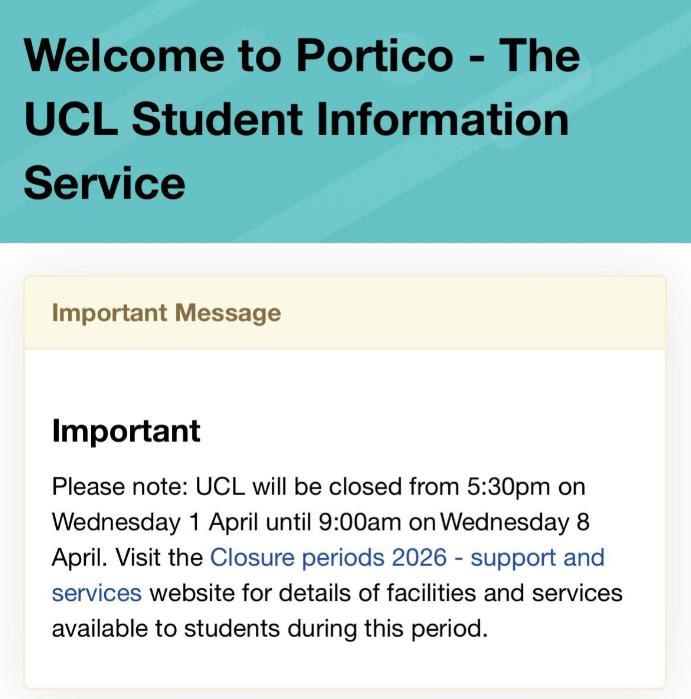Screen dimensions: 691x699
Task: Click the word "Service" ending the title
Action: [x=105, y=183]
